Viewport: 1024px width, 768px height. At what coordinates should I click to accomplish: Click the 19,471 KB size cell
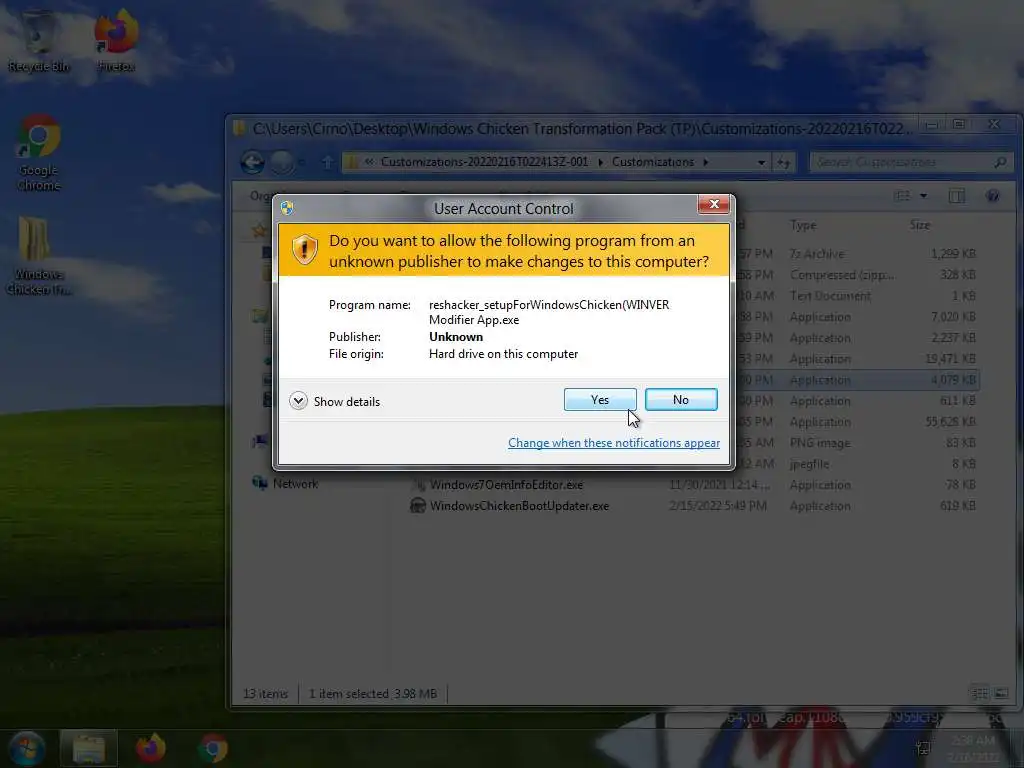[x=950, y=359]
